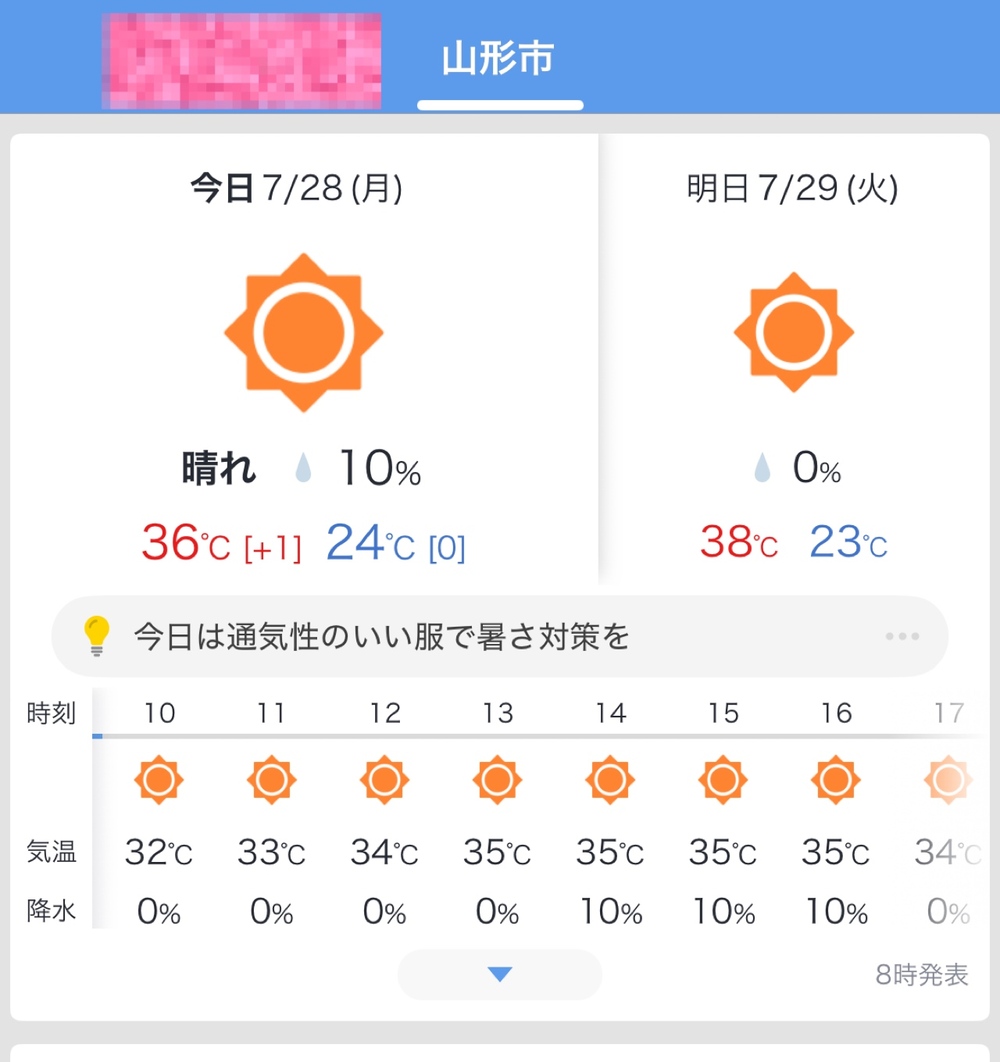Expand hourly forecast with blue down arrow
The width and height of the screenshot is (1000, 1062).
tap(500, 974)
